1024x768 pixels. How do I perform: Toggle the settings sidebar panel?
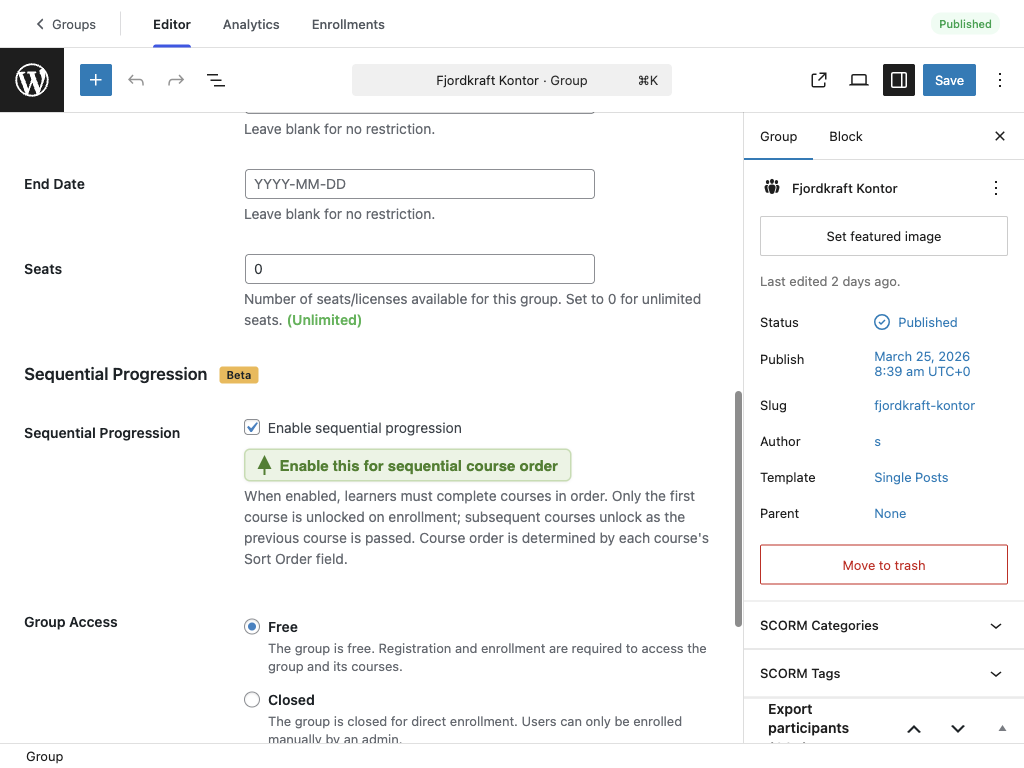[898, 80]
